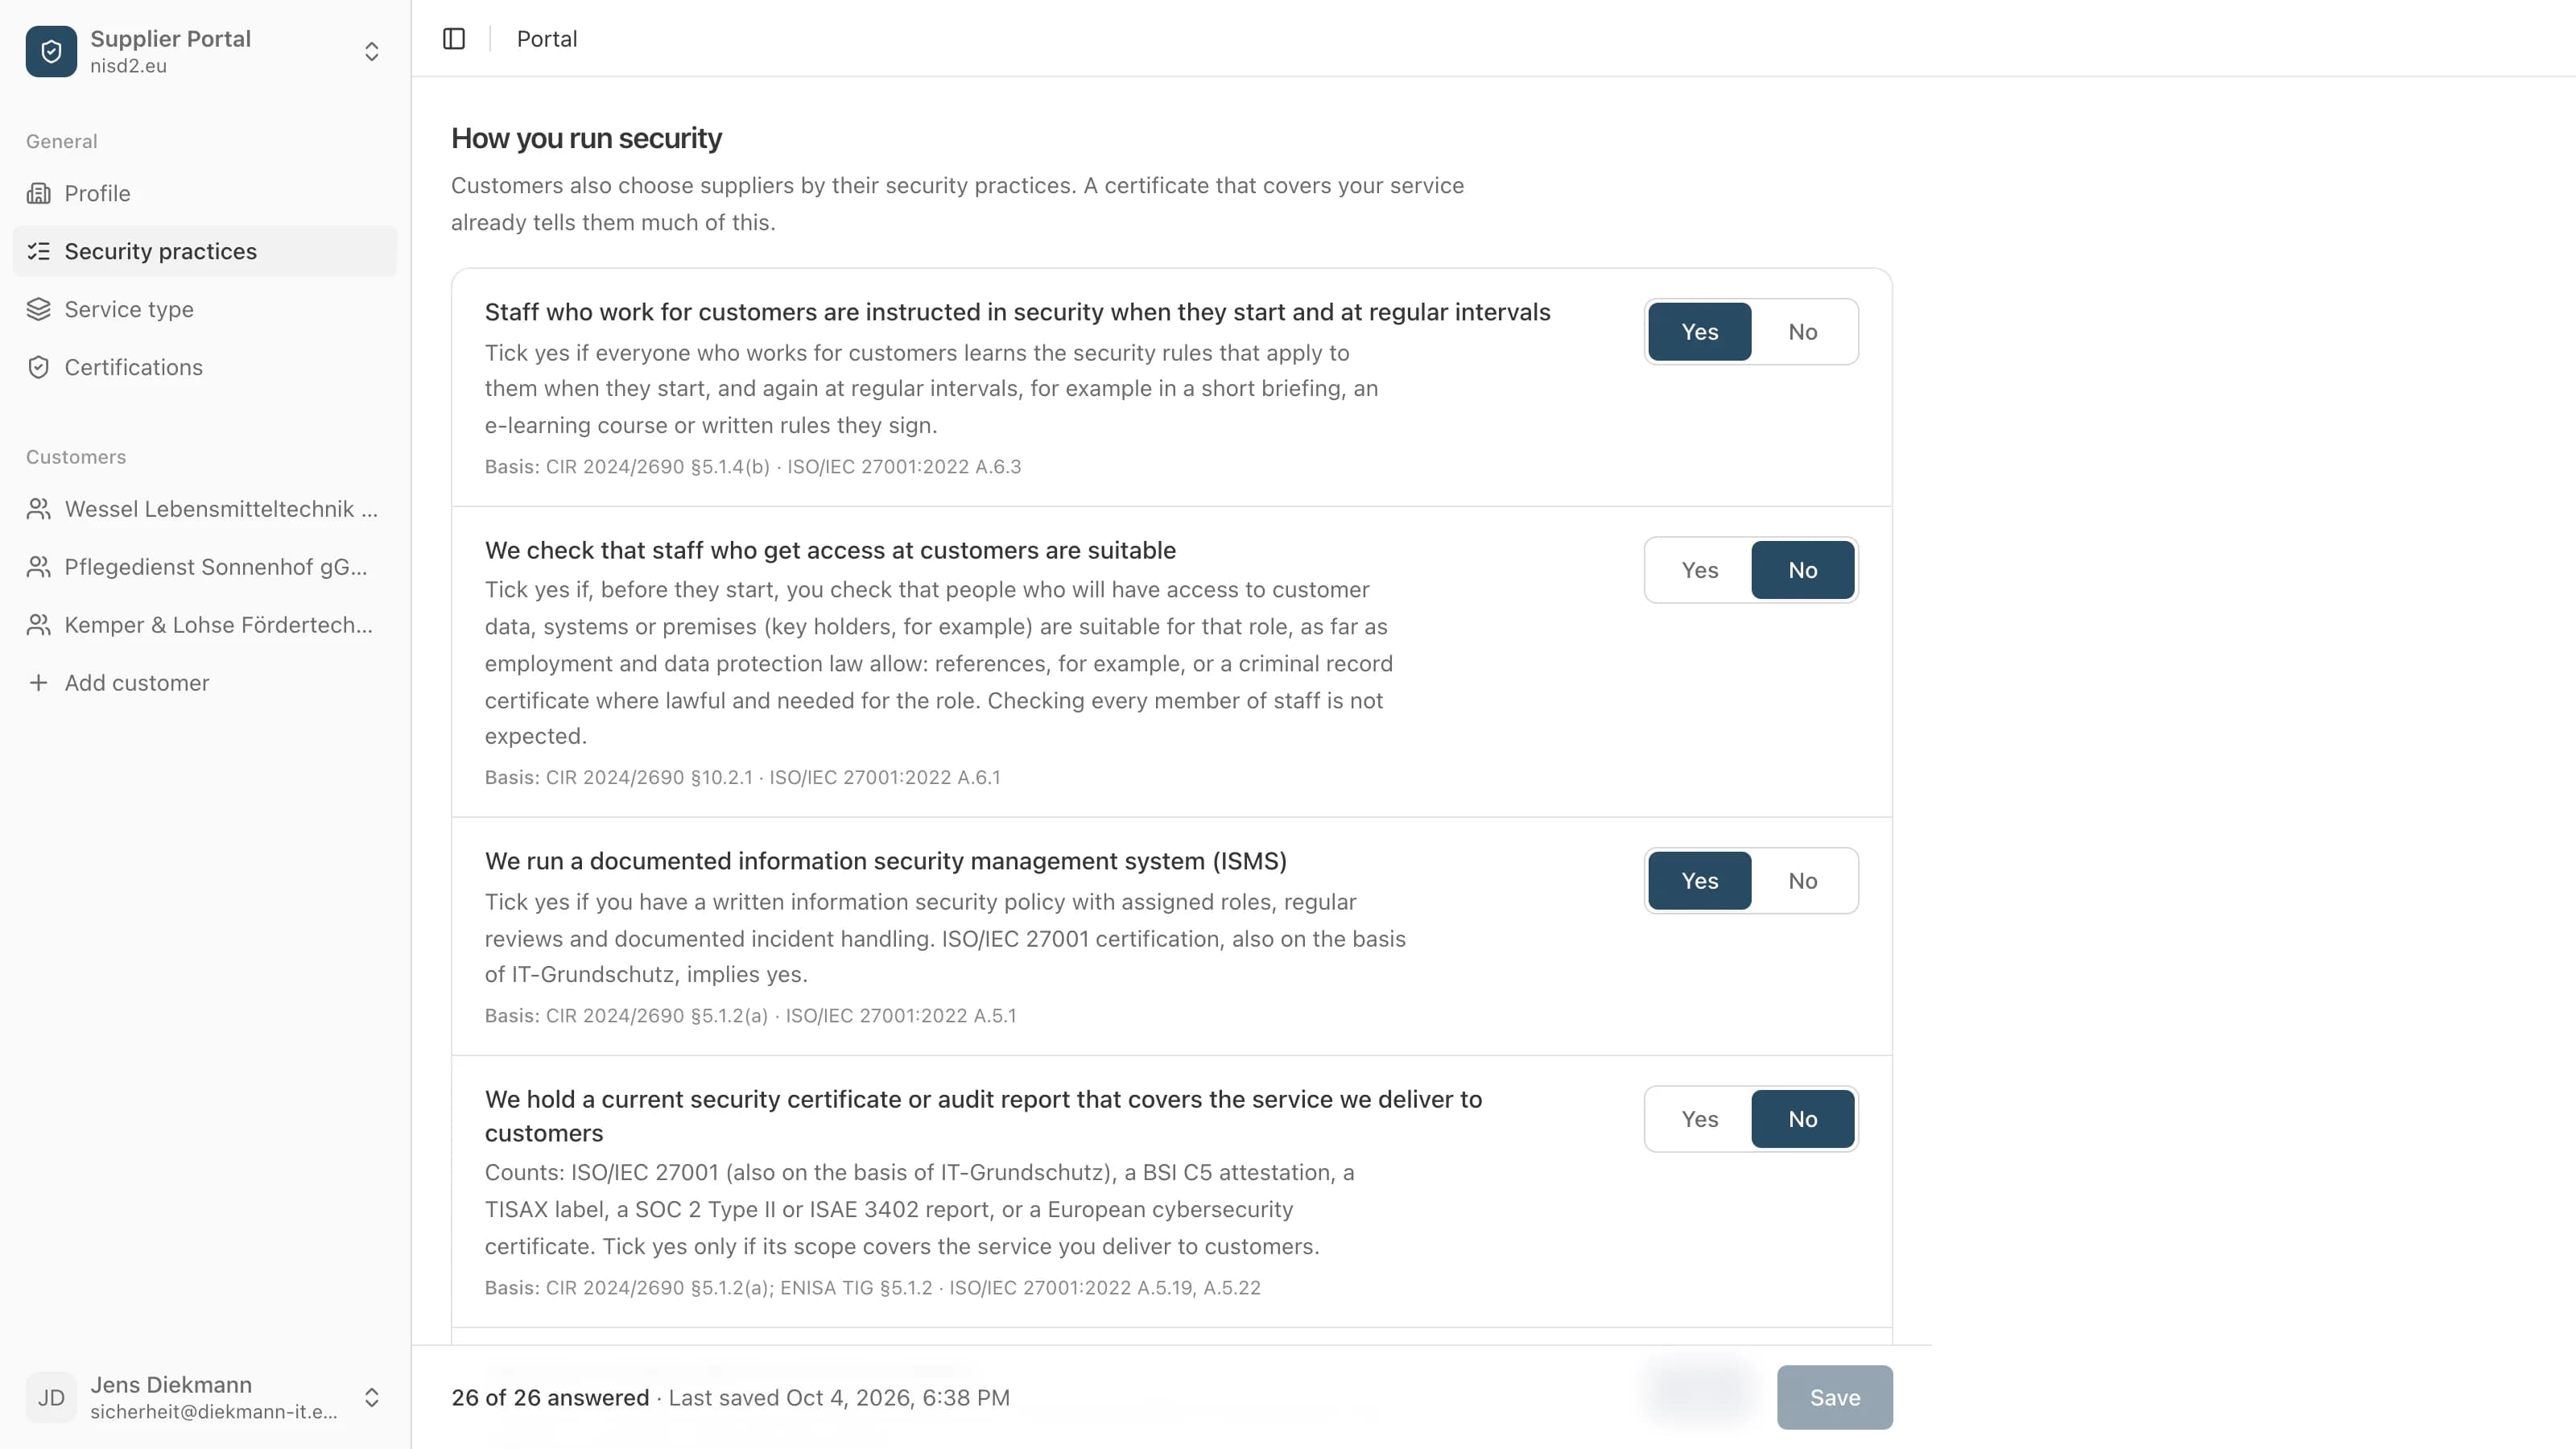Click the Wessel Lebensmitteltechnik users icon

click(x=38, y=509)
